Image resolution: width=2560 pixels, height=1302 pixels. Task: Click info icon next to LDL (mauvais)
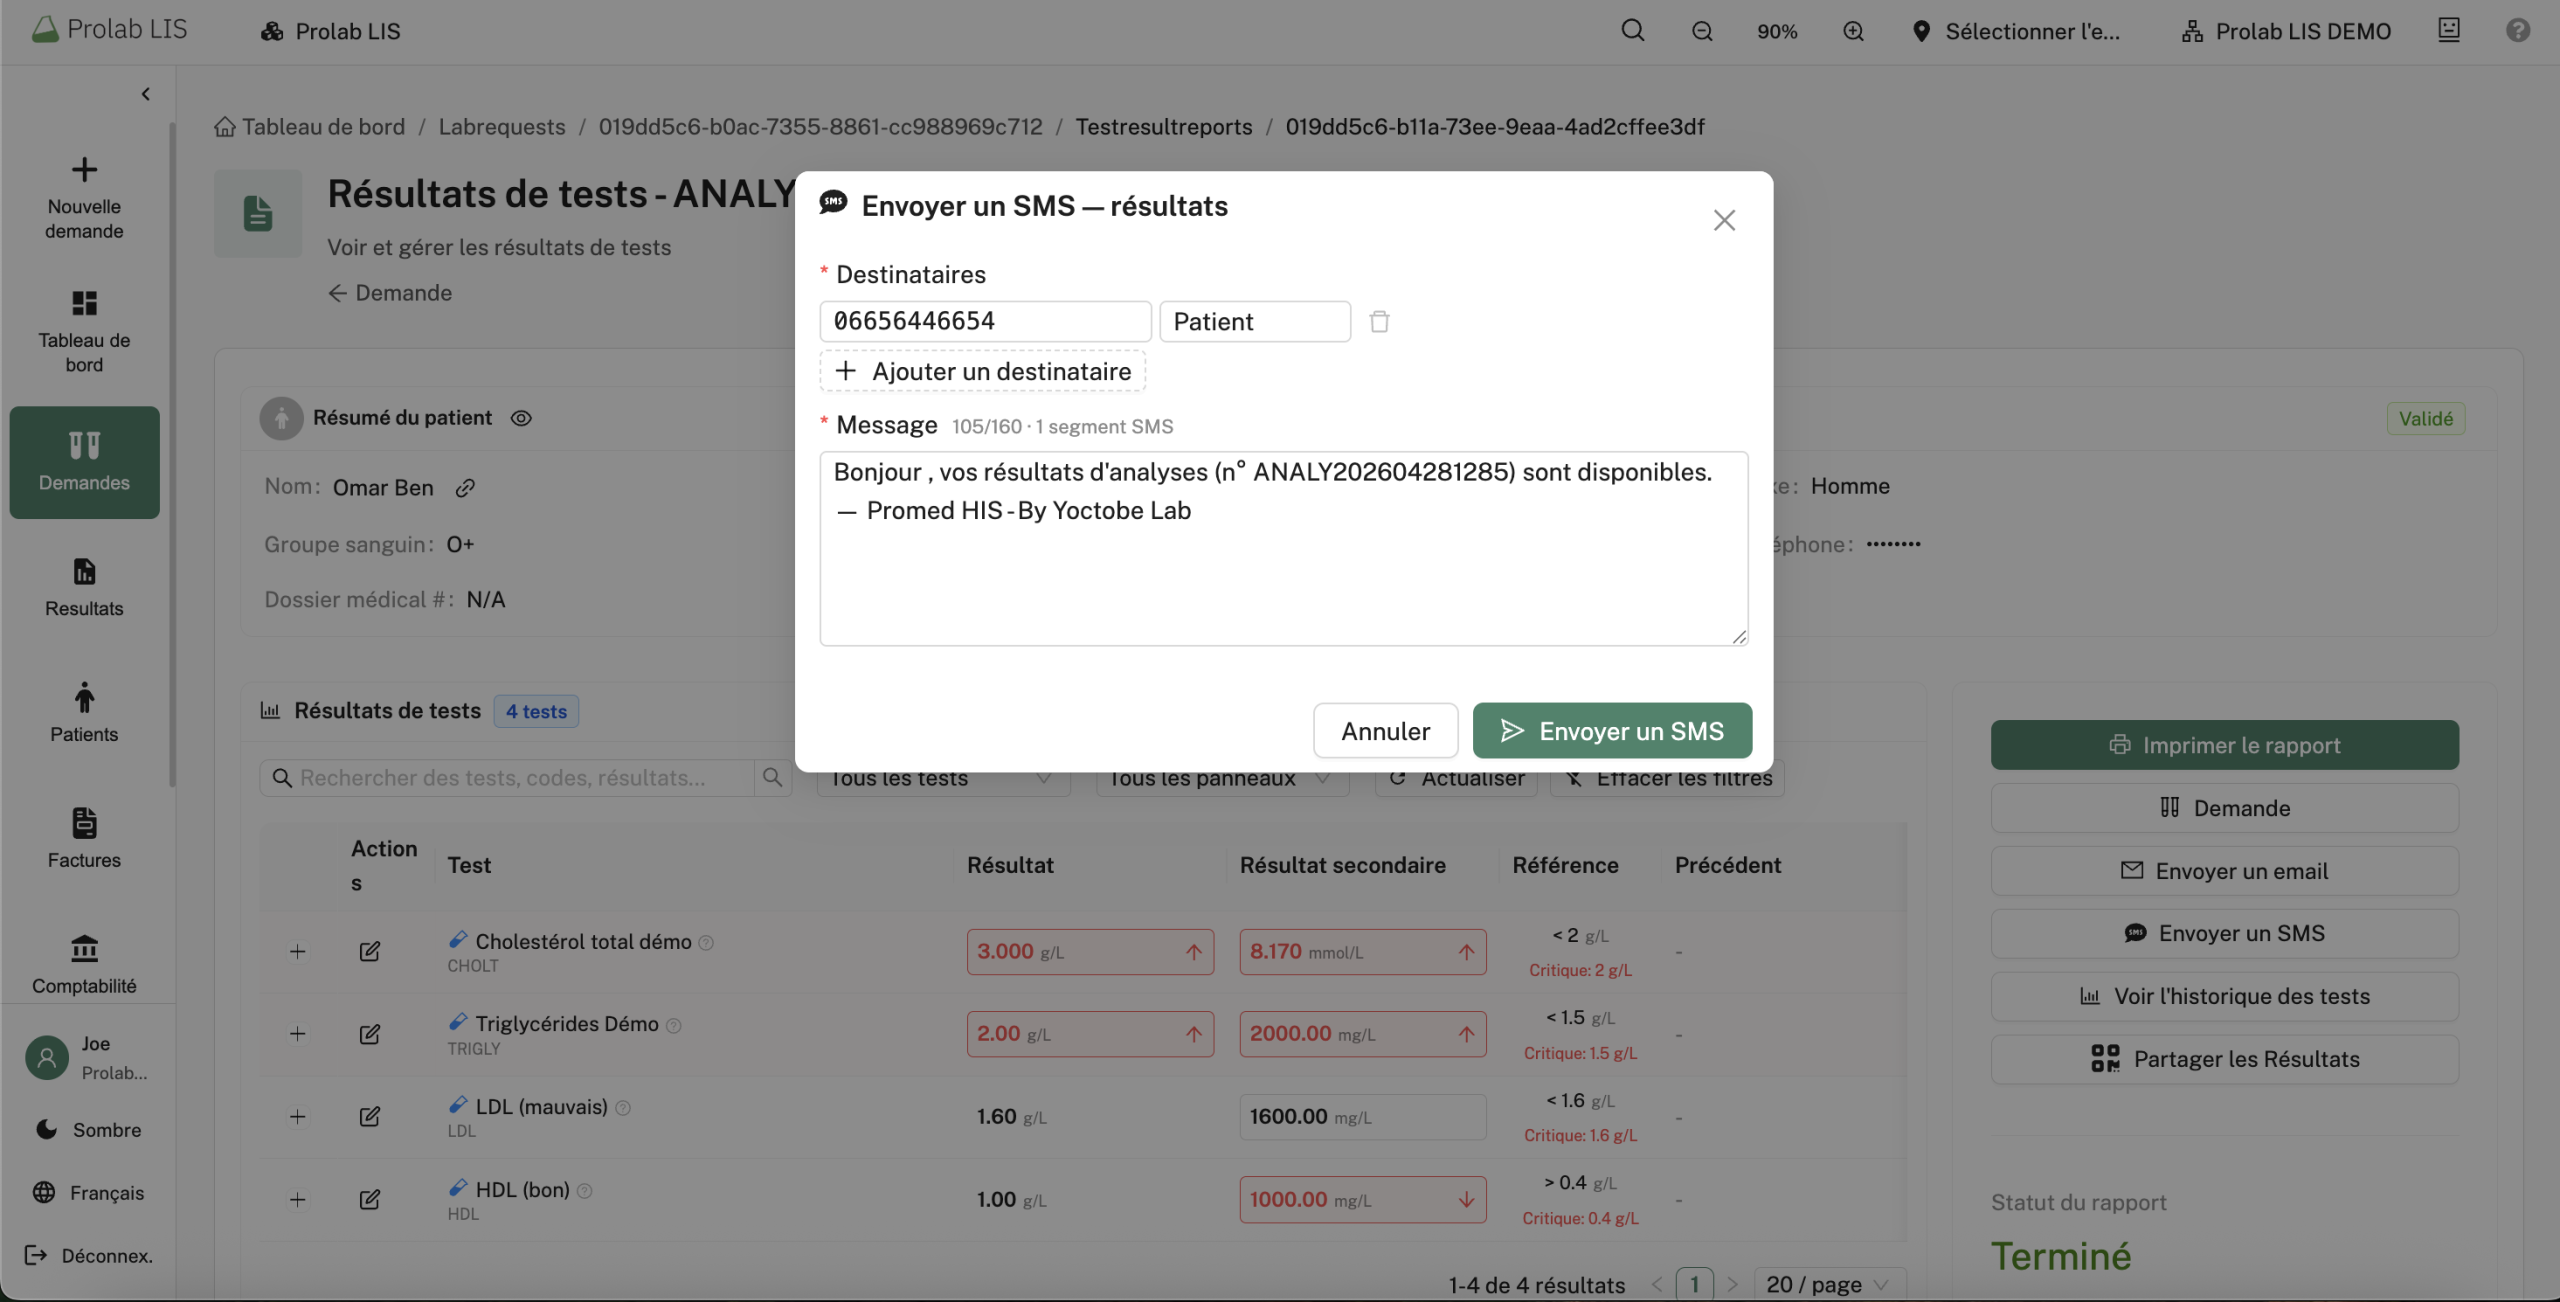coord(623,1108)
